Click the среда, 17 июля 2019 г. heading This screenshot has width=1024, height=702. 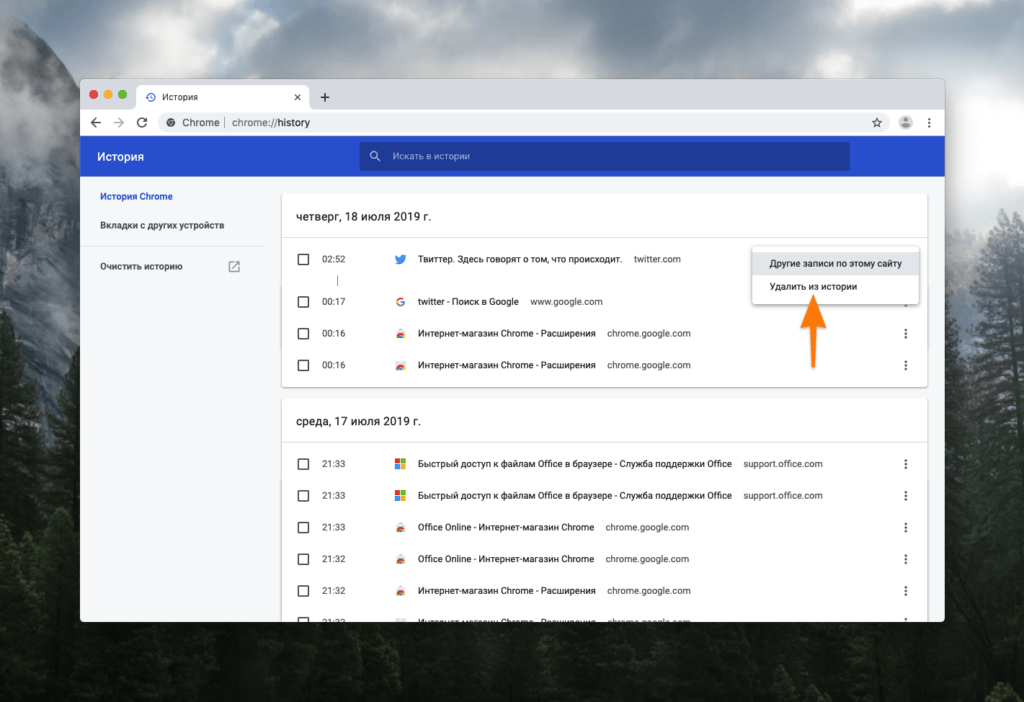(358, 422)
